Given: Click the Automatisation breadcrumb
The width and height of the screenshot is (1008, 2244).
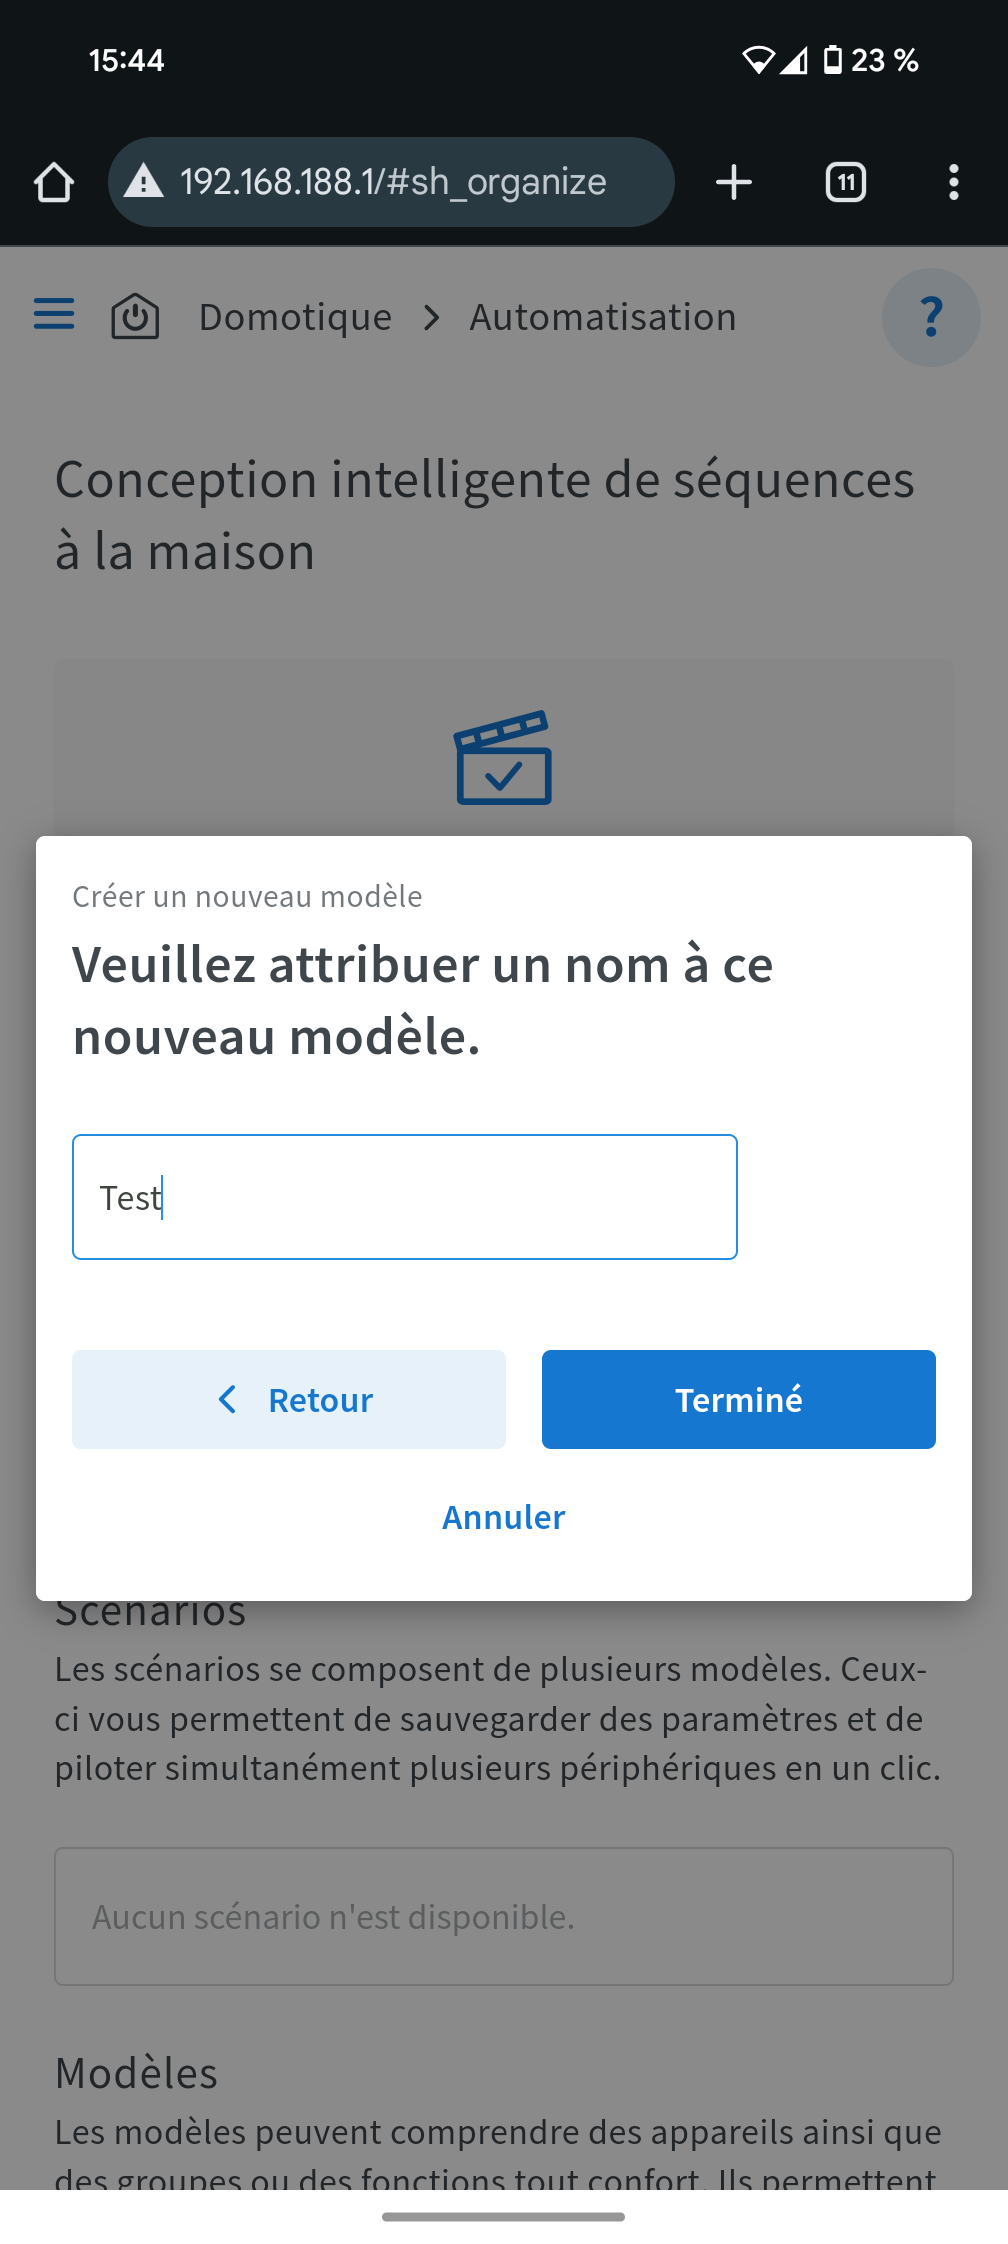Looking at the screenshot, I should 603,317.
